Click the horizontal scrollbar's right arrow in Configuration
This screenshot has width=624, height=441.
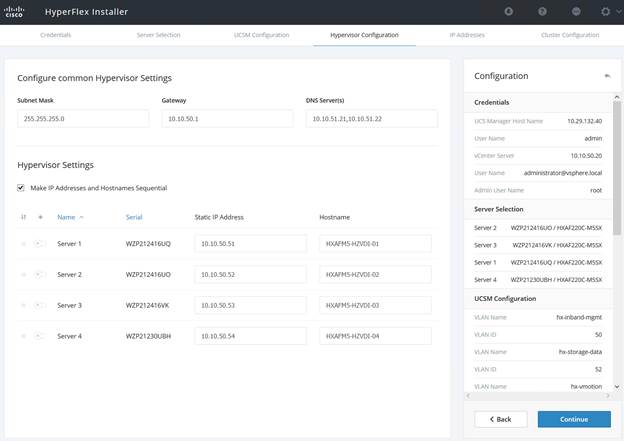pos(607,396)
